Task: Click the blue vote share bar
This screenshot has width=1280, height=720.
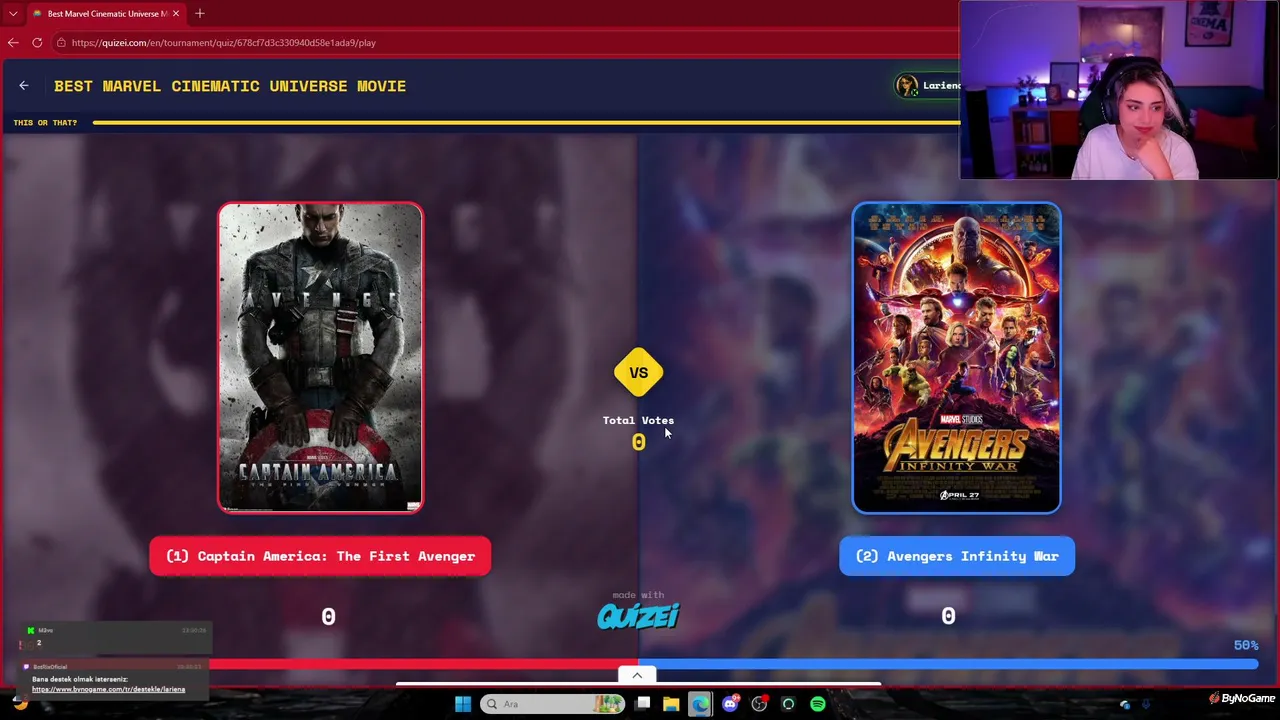Action: (948, 664)
